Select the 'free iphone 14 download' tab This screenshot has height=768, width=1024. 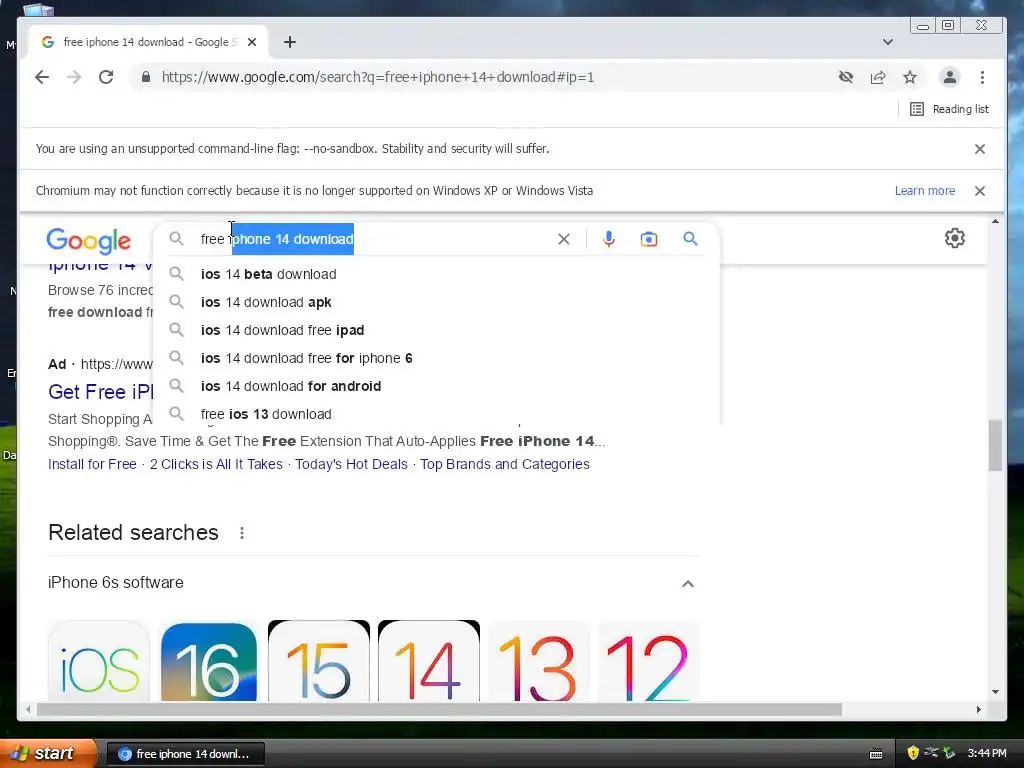(148, 42)
